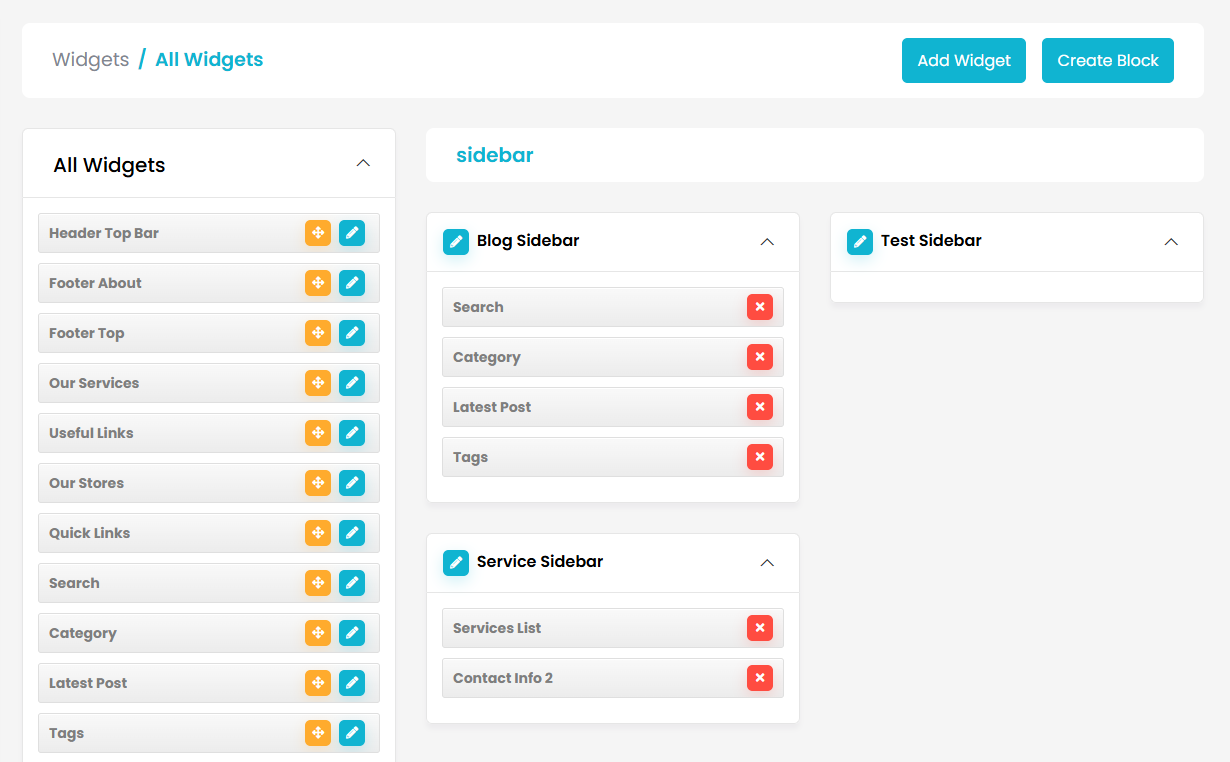Screen dimensions: 1230x762
Task: Click the Create Block button
Action: coord(1107,60)
